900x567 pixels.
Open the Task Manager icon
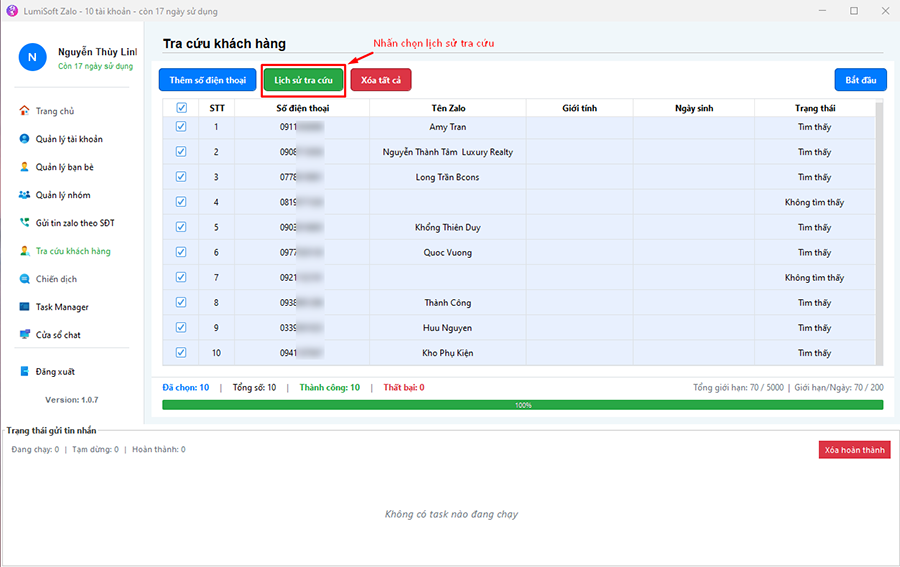point(24,307)
